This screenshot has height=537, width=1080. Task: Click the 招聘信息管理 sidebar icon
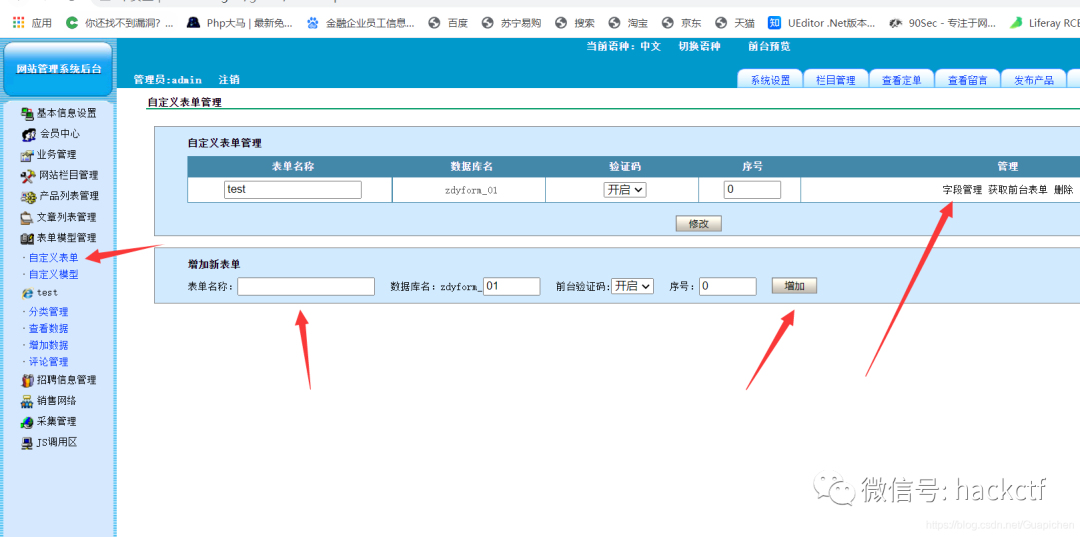(28, 380)
